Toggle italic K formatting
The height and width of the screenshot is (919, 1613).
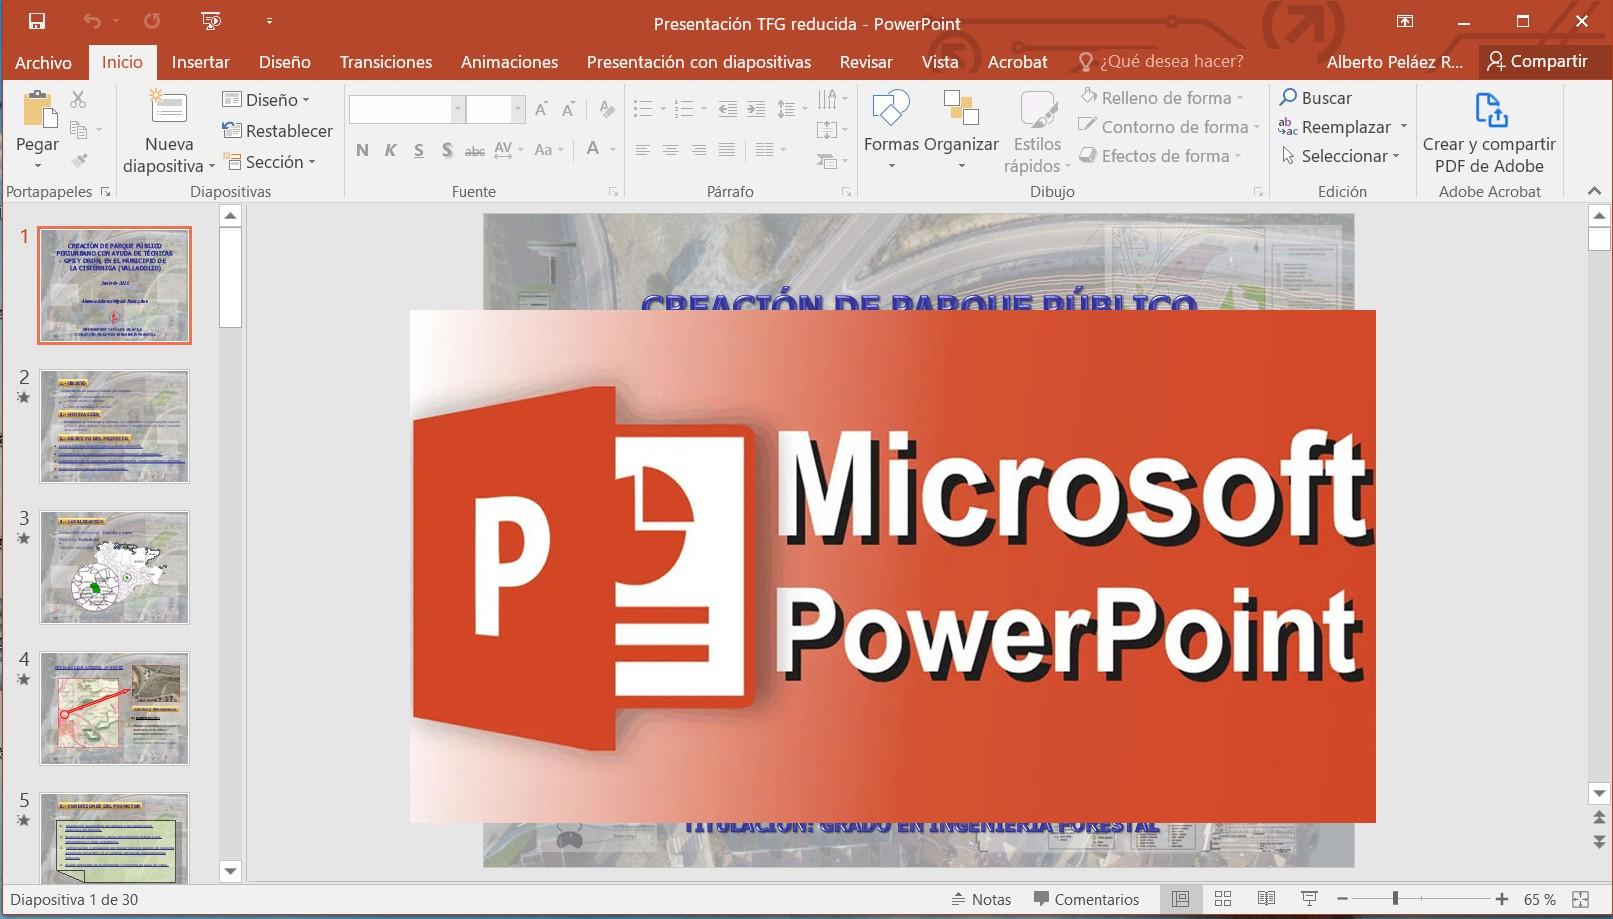(390, 150)
